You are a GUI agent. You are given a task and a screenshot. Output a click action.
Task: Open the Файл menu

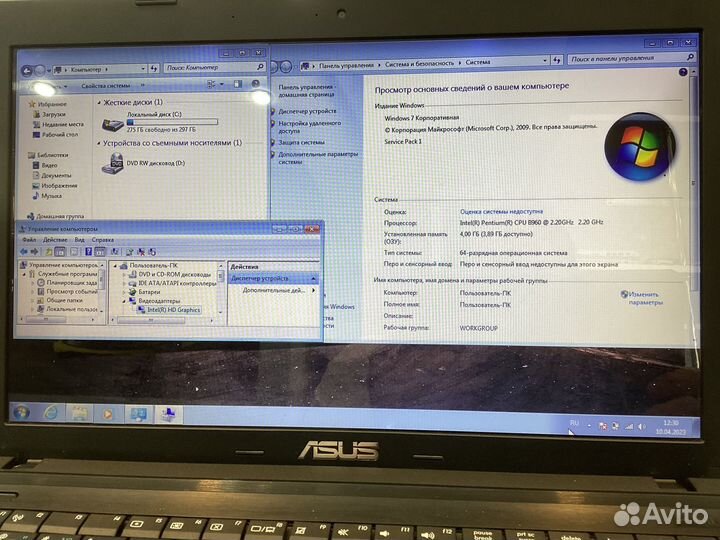click(x=29, y=240)
